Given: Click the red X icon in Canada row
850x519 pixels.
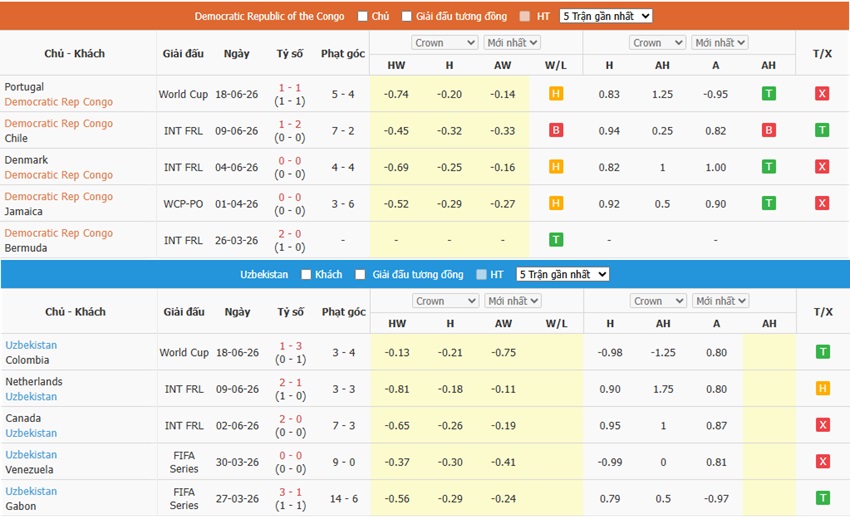Looking at the screenshot, I should coord(823,425).
